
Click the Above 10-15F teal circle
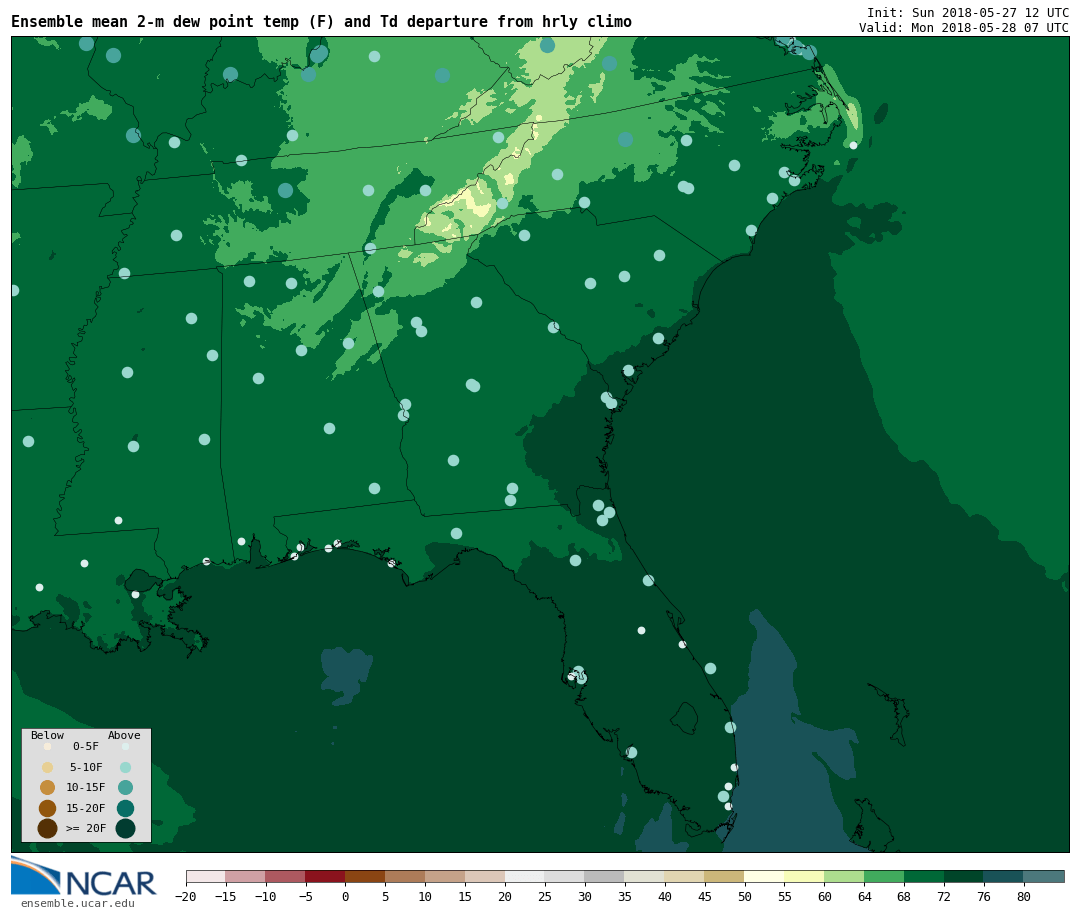(125, 787)
